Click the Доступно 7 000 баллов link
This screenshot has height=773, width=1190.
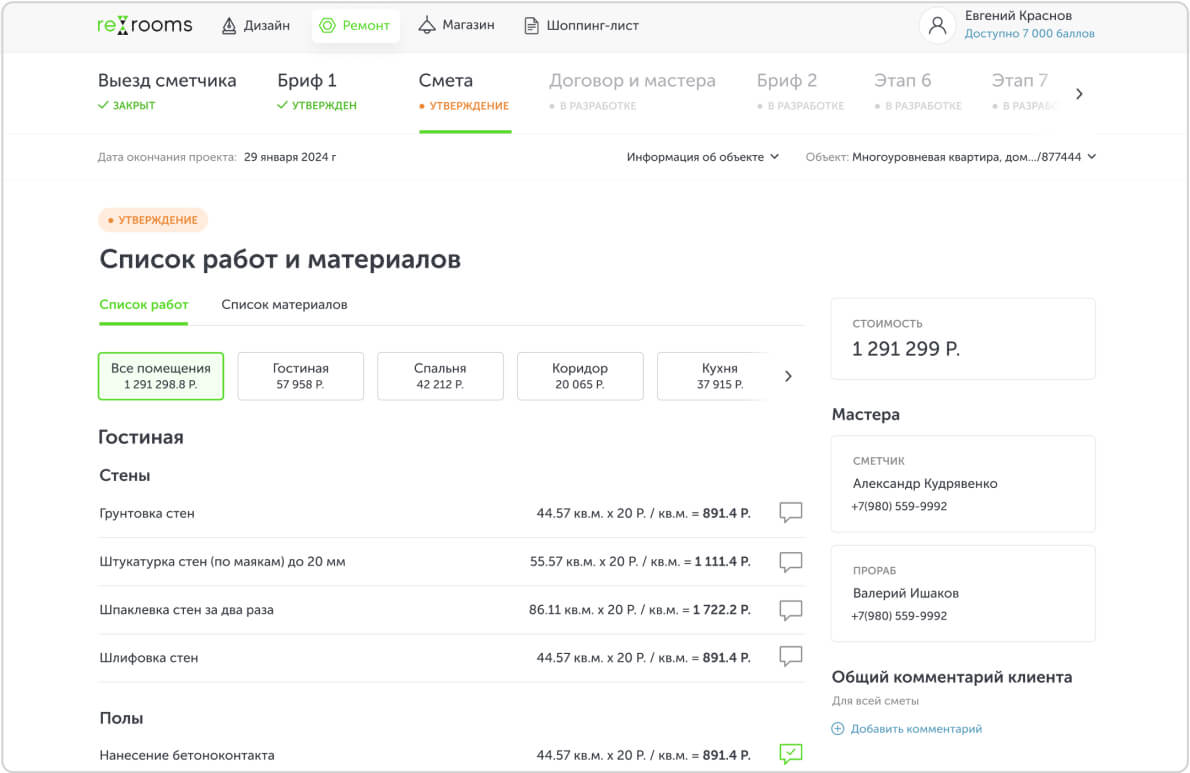[x=1029, y=34]
